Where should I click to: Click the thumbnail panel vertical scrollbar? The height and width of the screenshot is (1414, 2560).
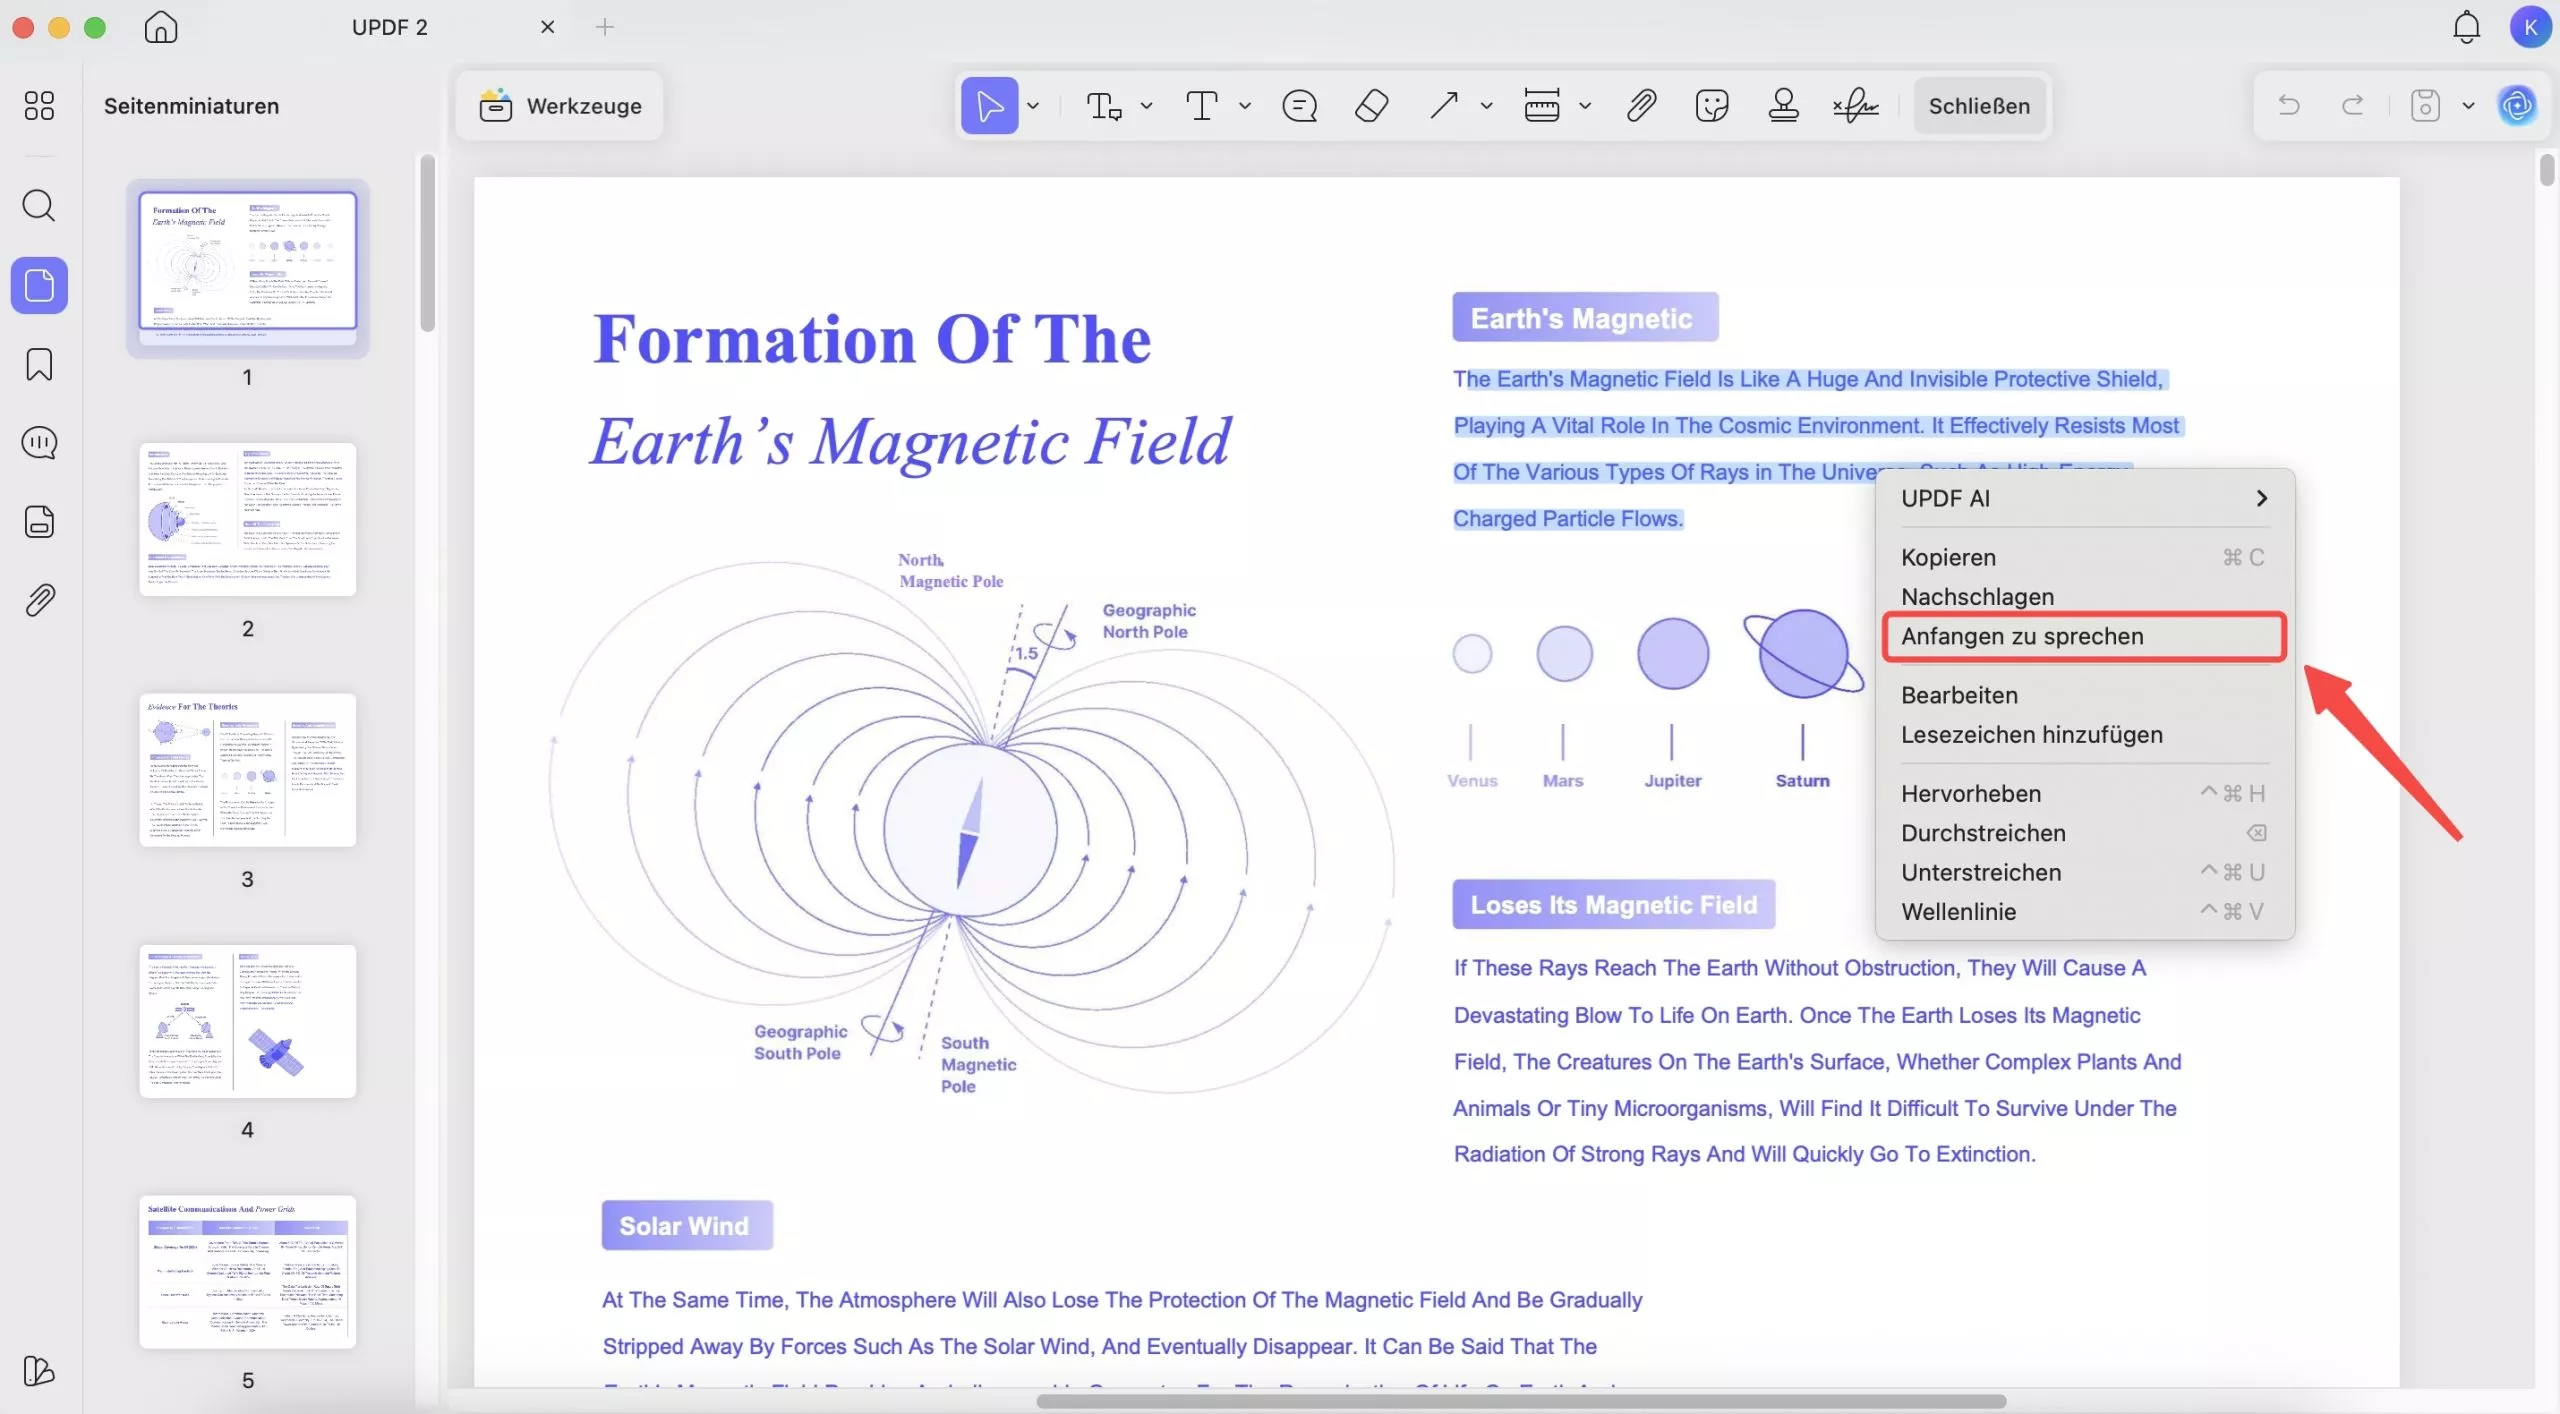(x=427, y=243)
